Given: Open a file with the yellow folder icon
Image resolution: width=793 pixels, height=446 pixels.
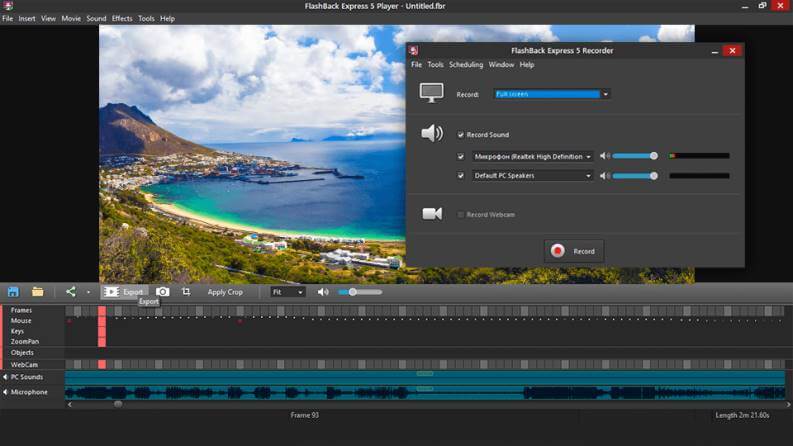Looking at the screenshot, I should tap(37, 292).
